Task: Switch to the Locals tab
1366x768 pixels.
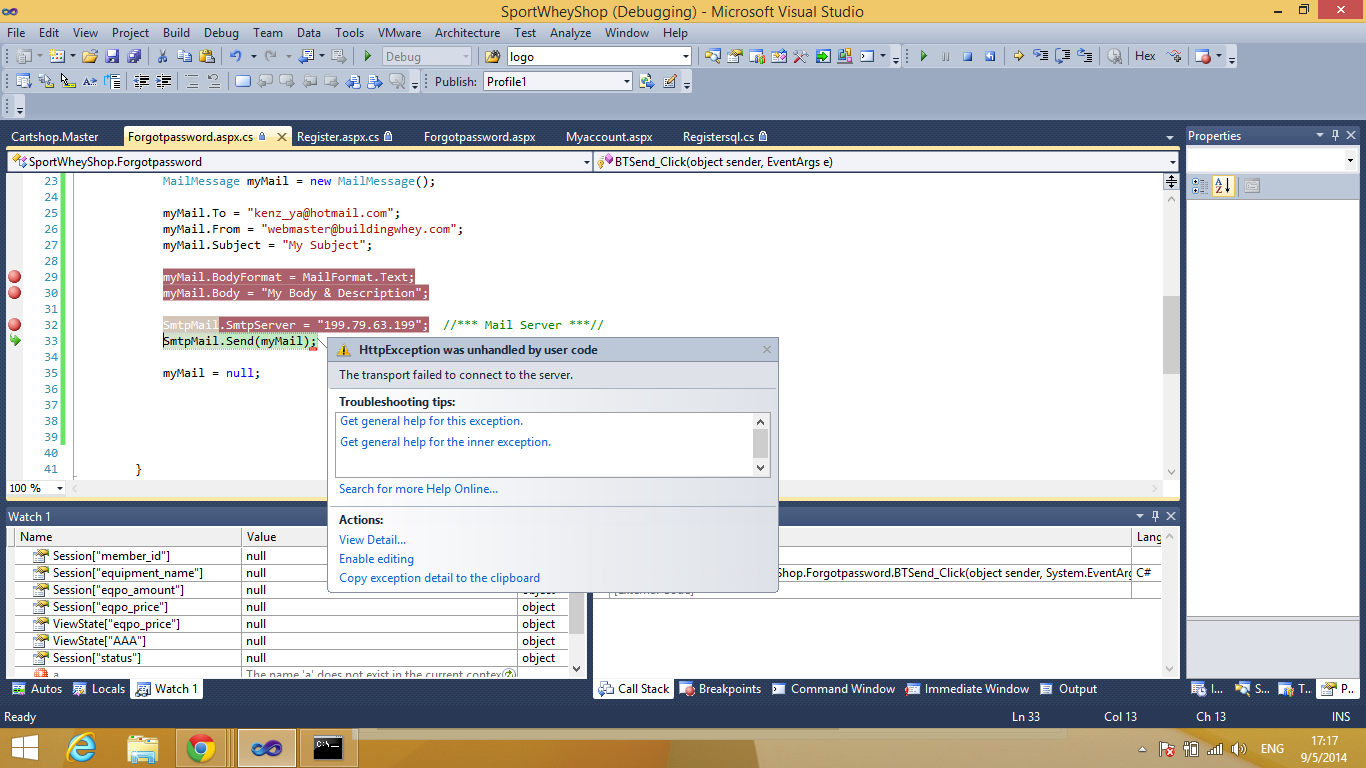Action: (x=100, y=689)
